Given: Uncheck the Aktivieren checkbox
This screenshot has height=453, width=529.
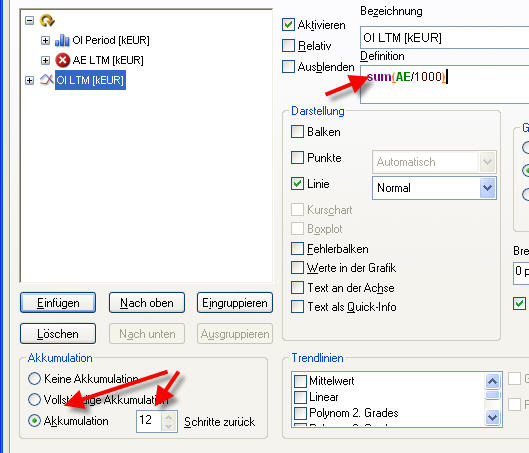Looking at the screenshot, I should 288,25.
